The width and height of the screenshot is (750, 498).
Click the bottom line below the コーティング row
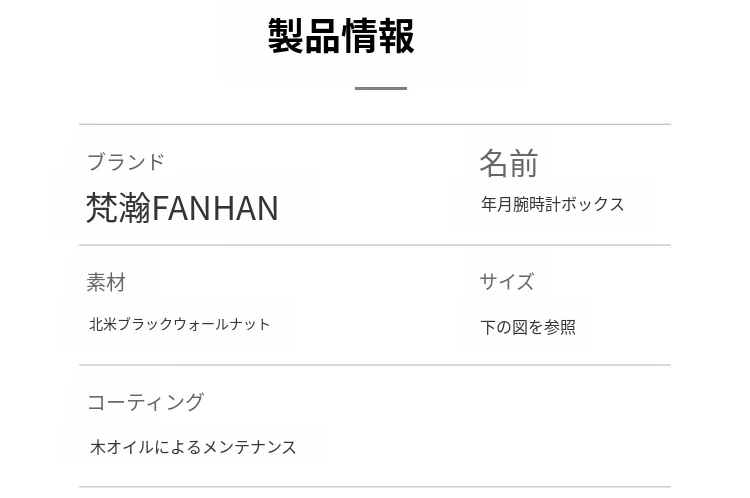375,487
